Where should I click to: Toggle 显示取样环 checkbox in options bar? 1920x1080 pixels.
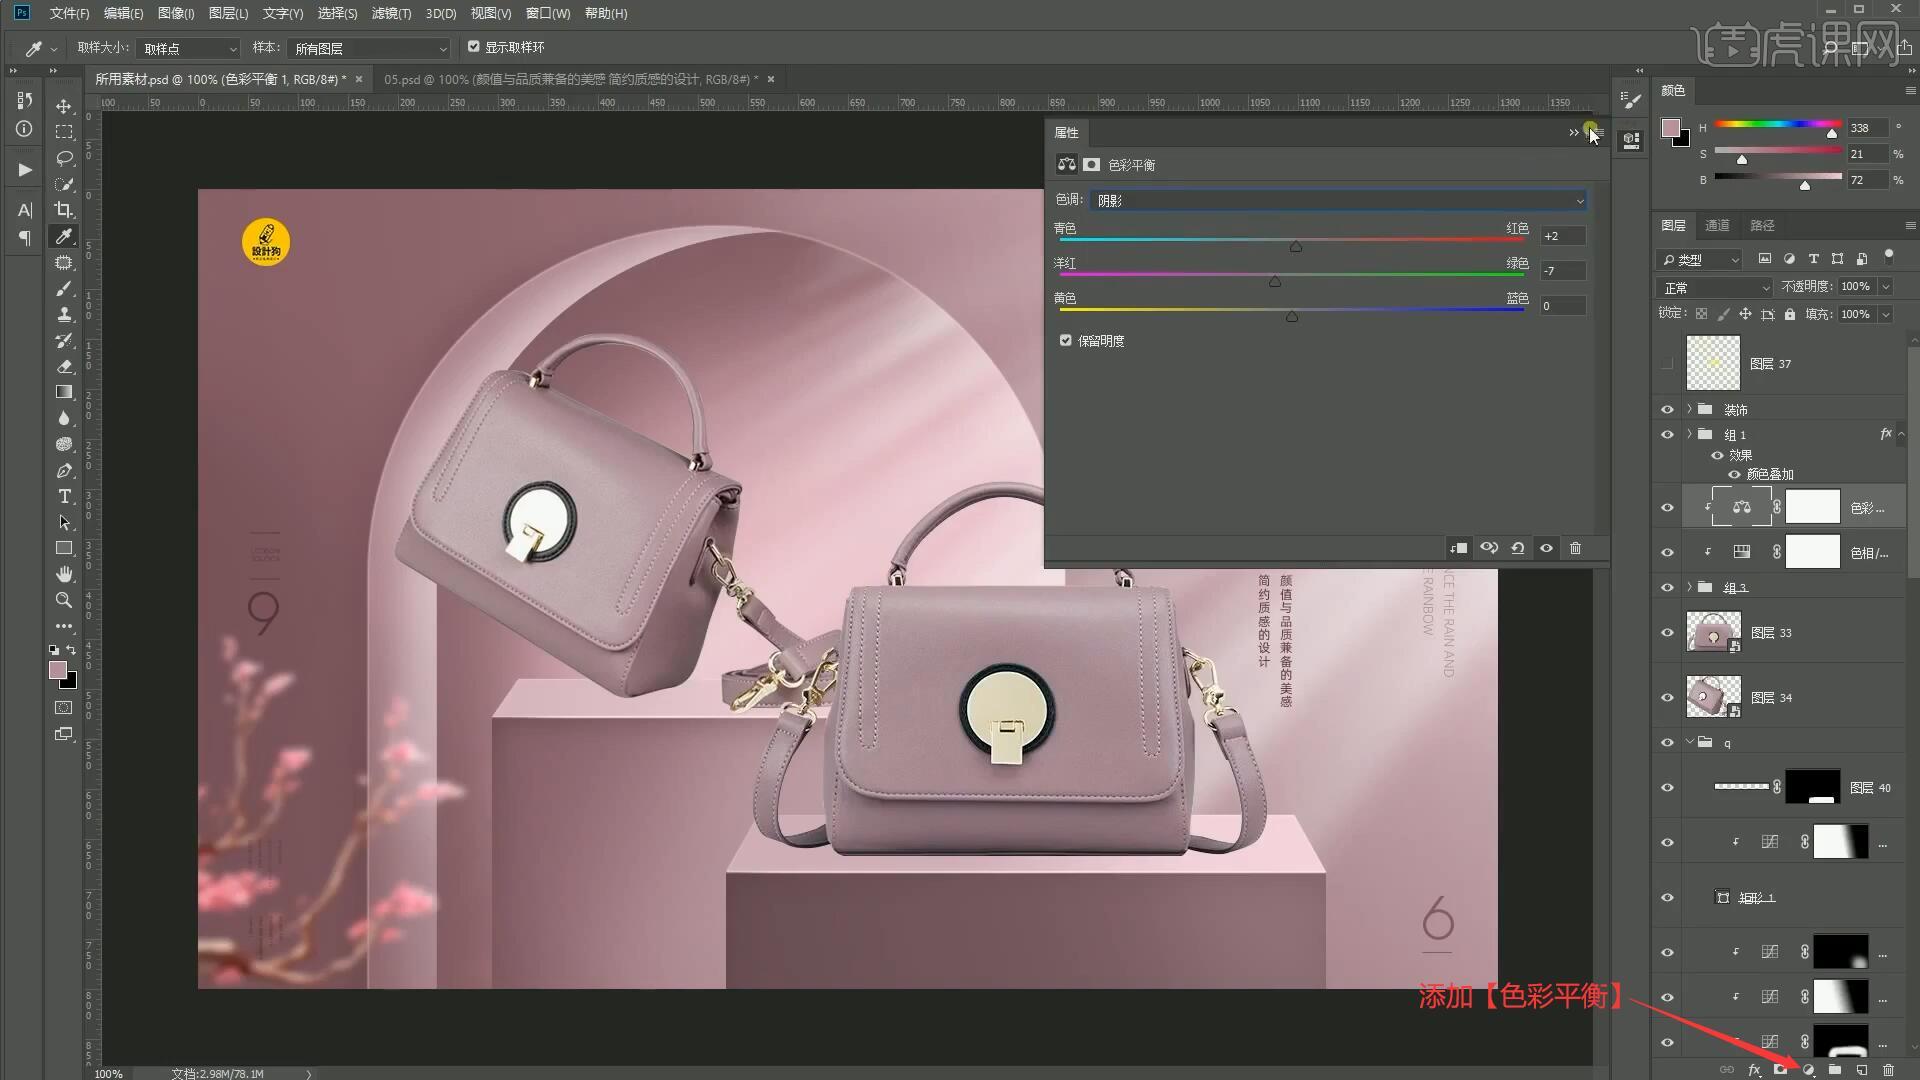[x=474, y=47]
